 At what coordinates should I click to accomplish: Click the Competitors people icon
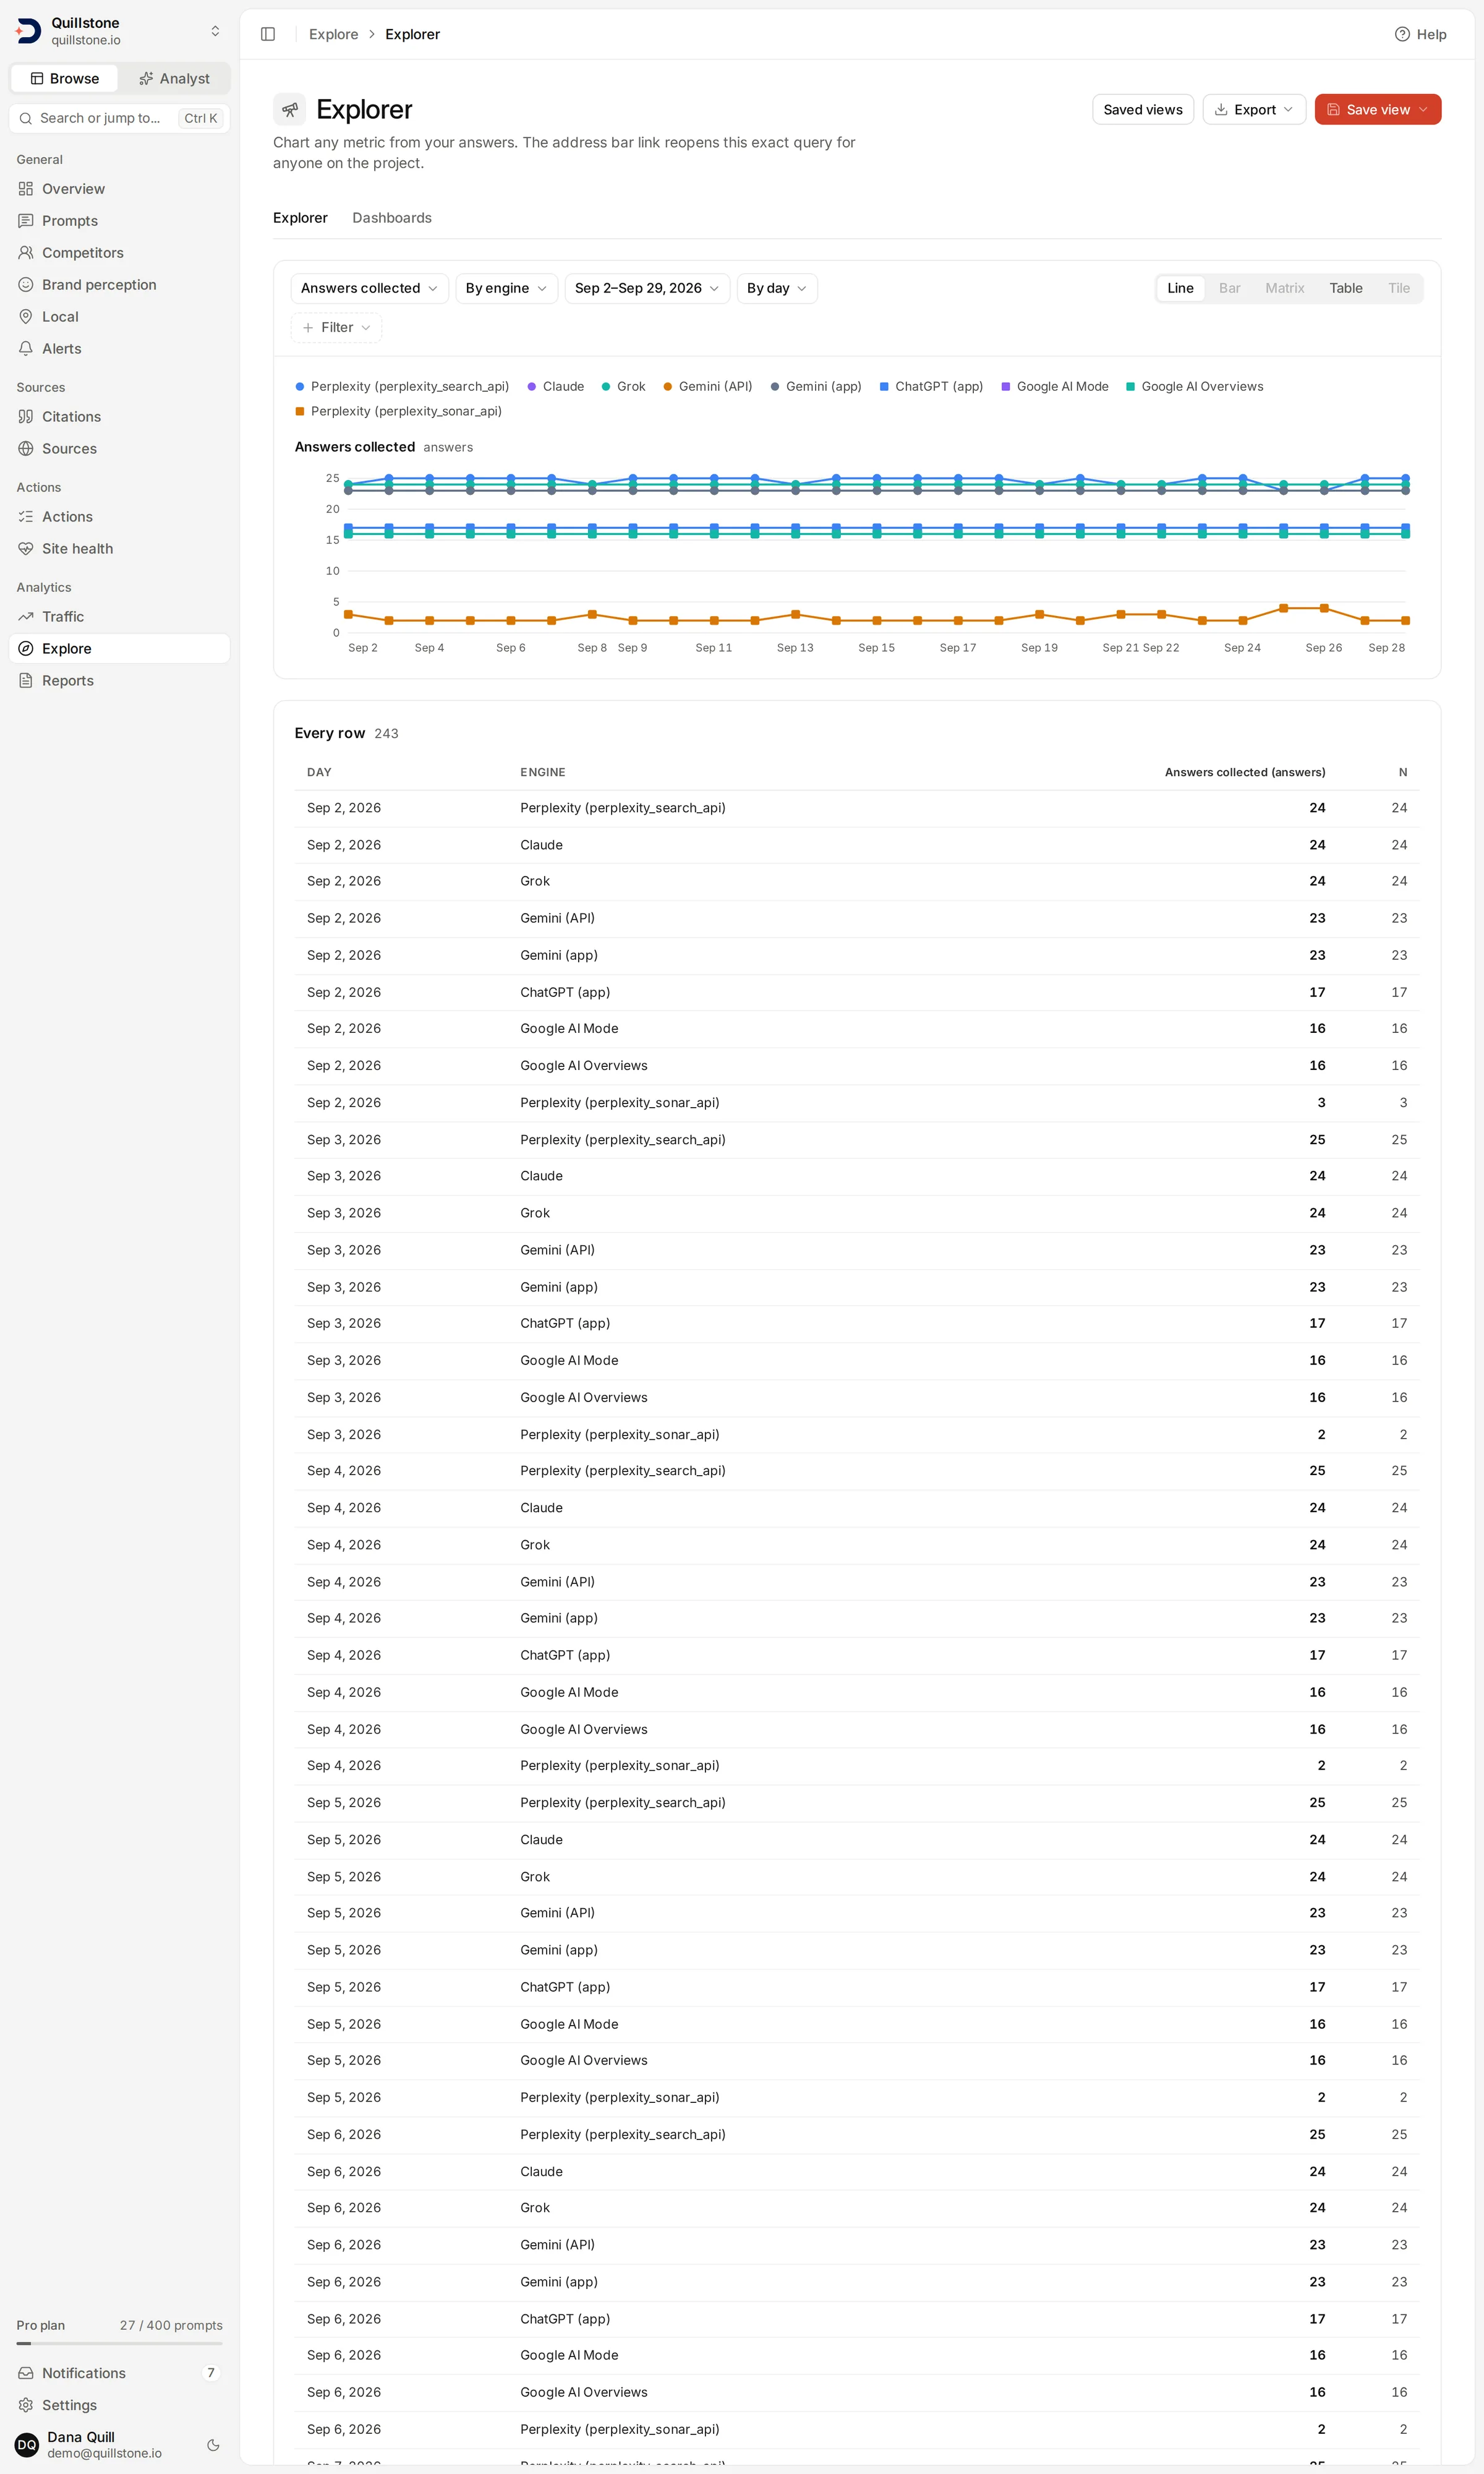(x=26, y=253)
